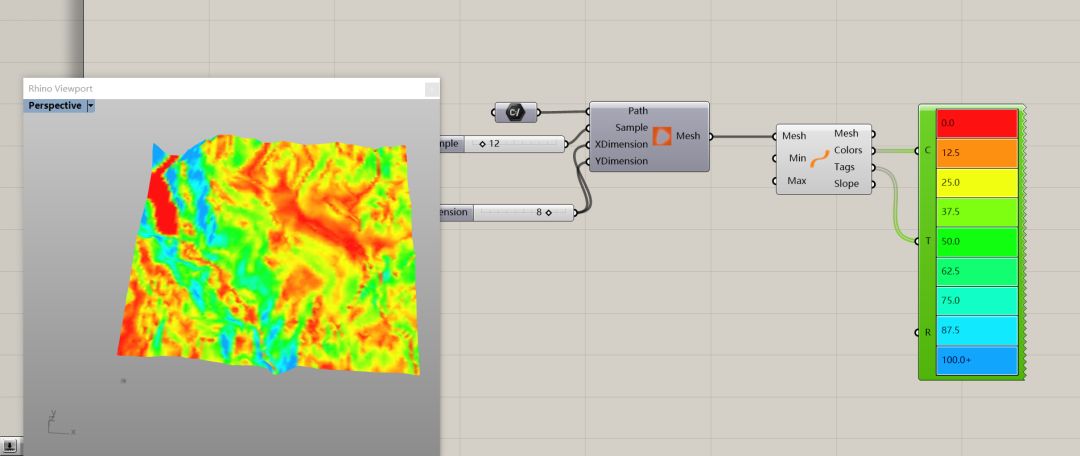Viewport: 1080px width, 456px height.
Task: Click the XYZ axis gizmo in viewport
Action: point(59,423)
